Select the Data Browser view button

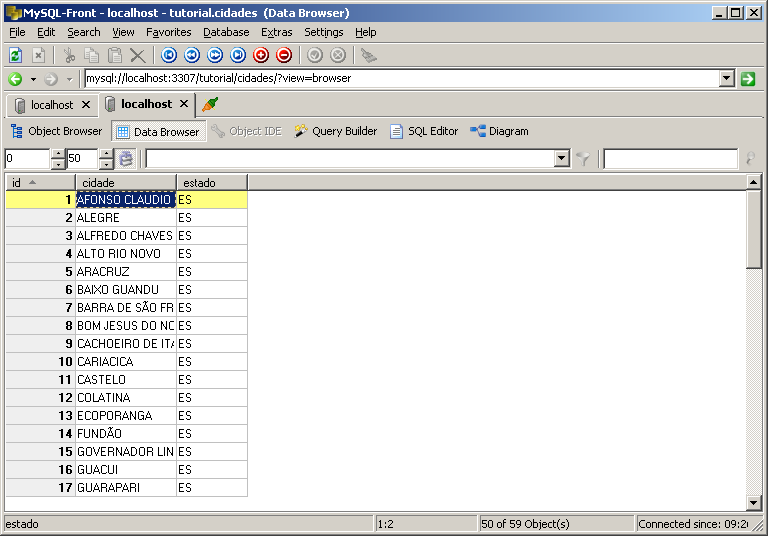click(x=159, y=132)
